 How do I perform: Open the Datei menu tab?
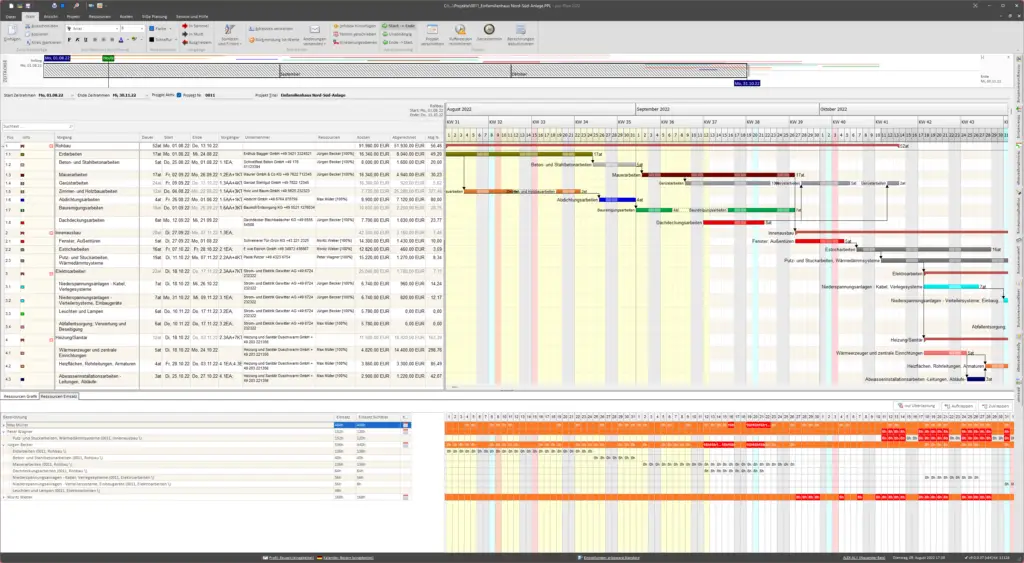coord(10,16)
